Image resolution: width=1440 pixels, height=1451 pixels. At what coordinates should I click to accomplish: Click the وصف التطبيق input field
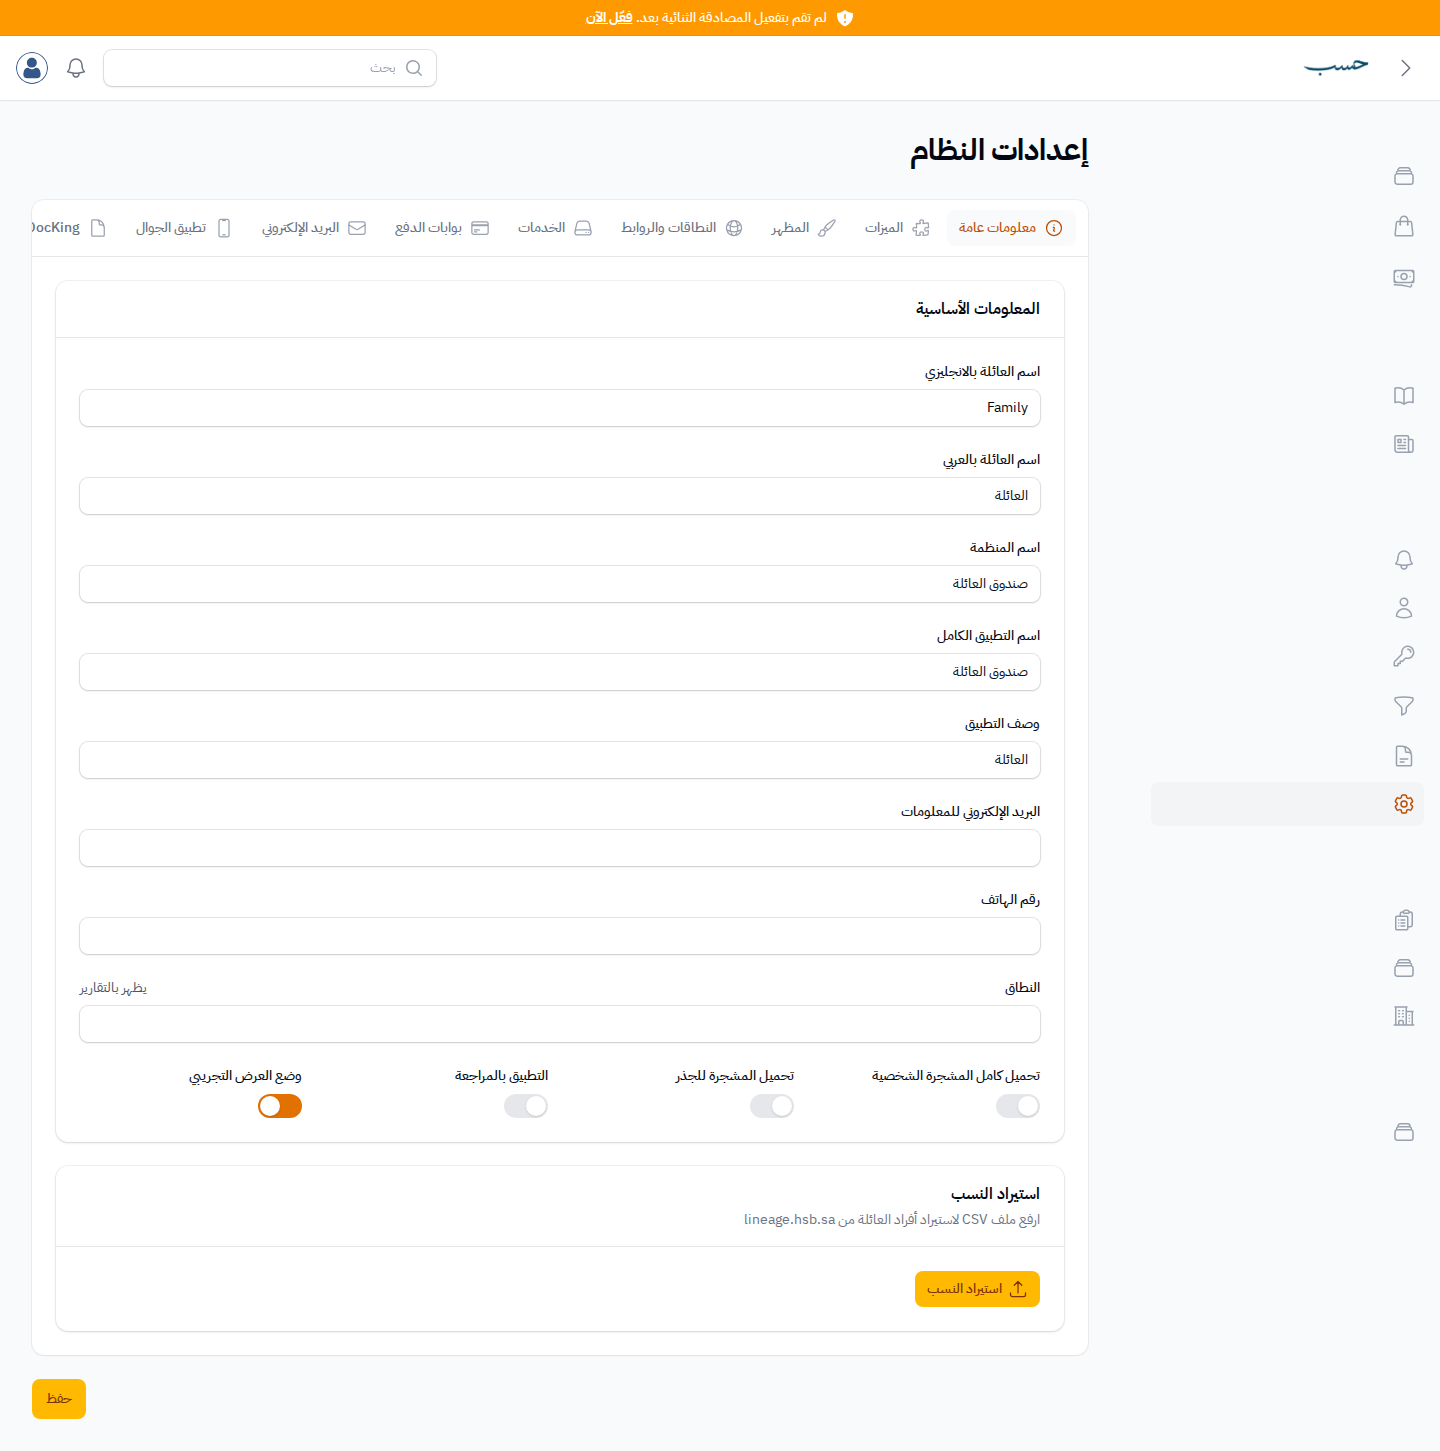coord(560,760)
